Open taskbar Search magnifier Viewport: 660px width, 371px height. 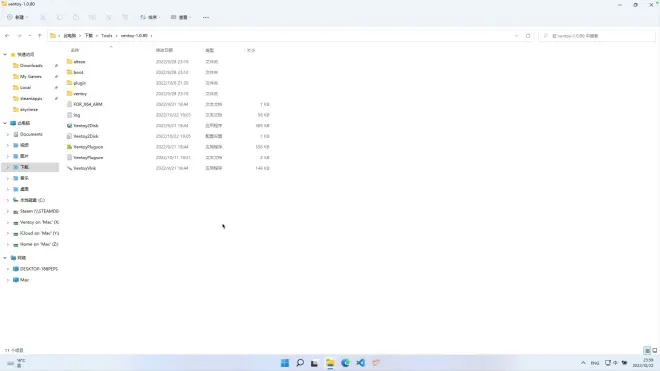pyautogui.click(x=300, y=363)
